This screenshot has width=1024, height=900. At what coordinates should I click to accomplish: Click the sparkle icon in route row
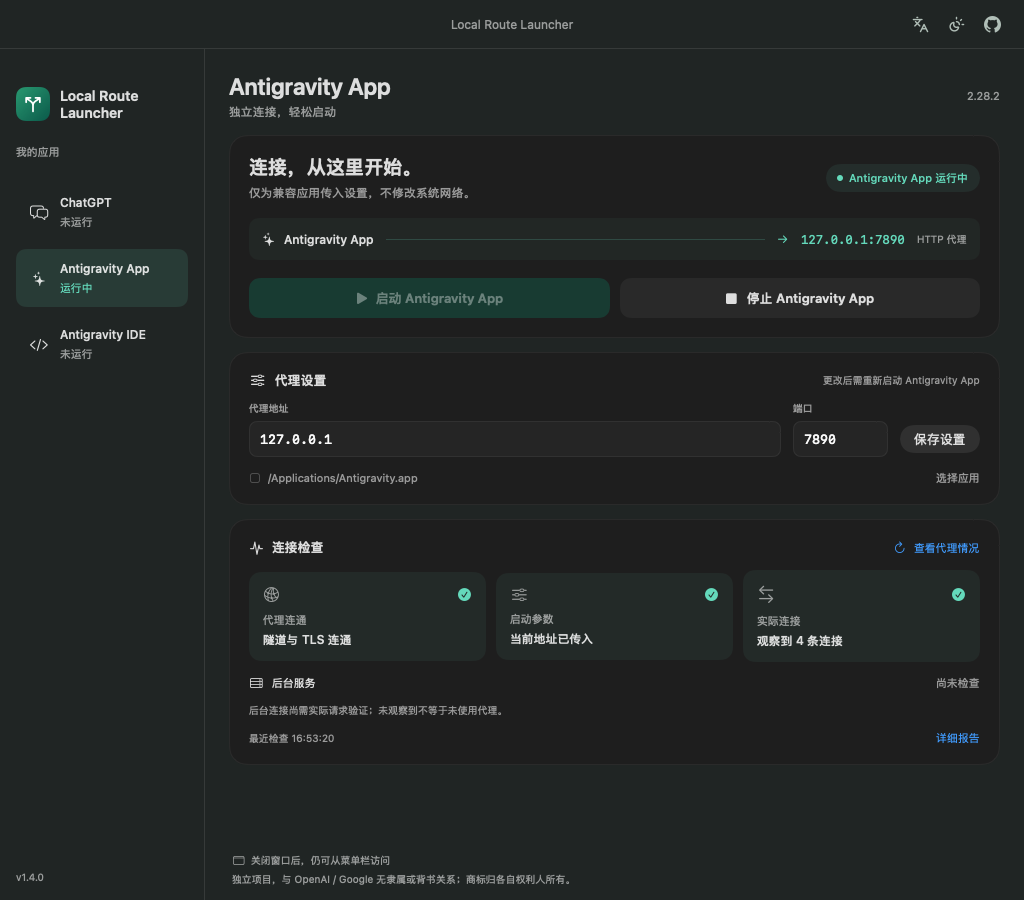[x=268, y=240]
